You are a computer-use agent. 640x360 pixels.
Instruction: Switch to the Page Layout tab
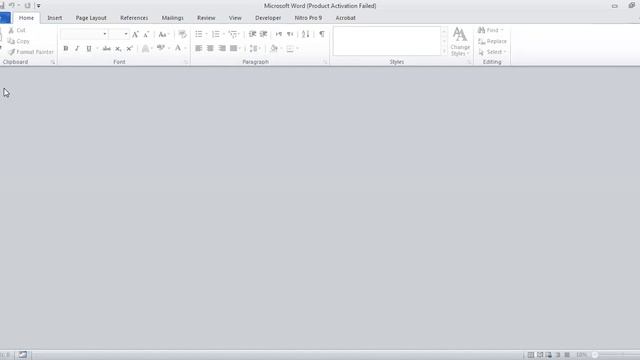[x=91, y=18]
